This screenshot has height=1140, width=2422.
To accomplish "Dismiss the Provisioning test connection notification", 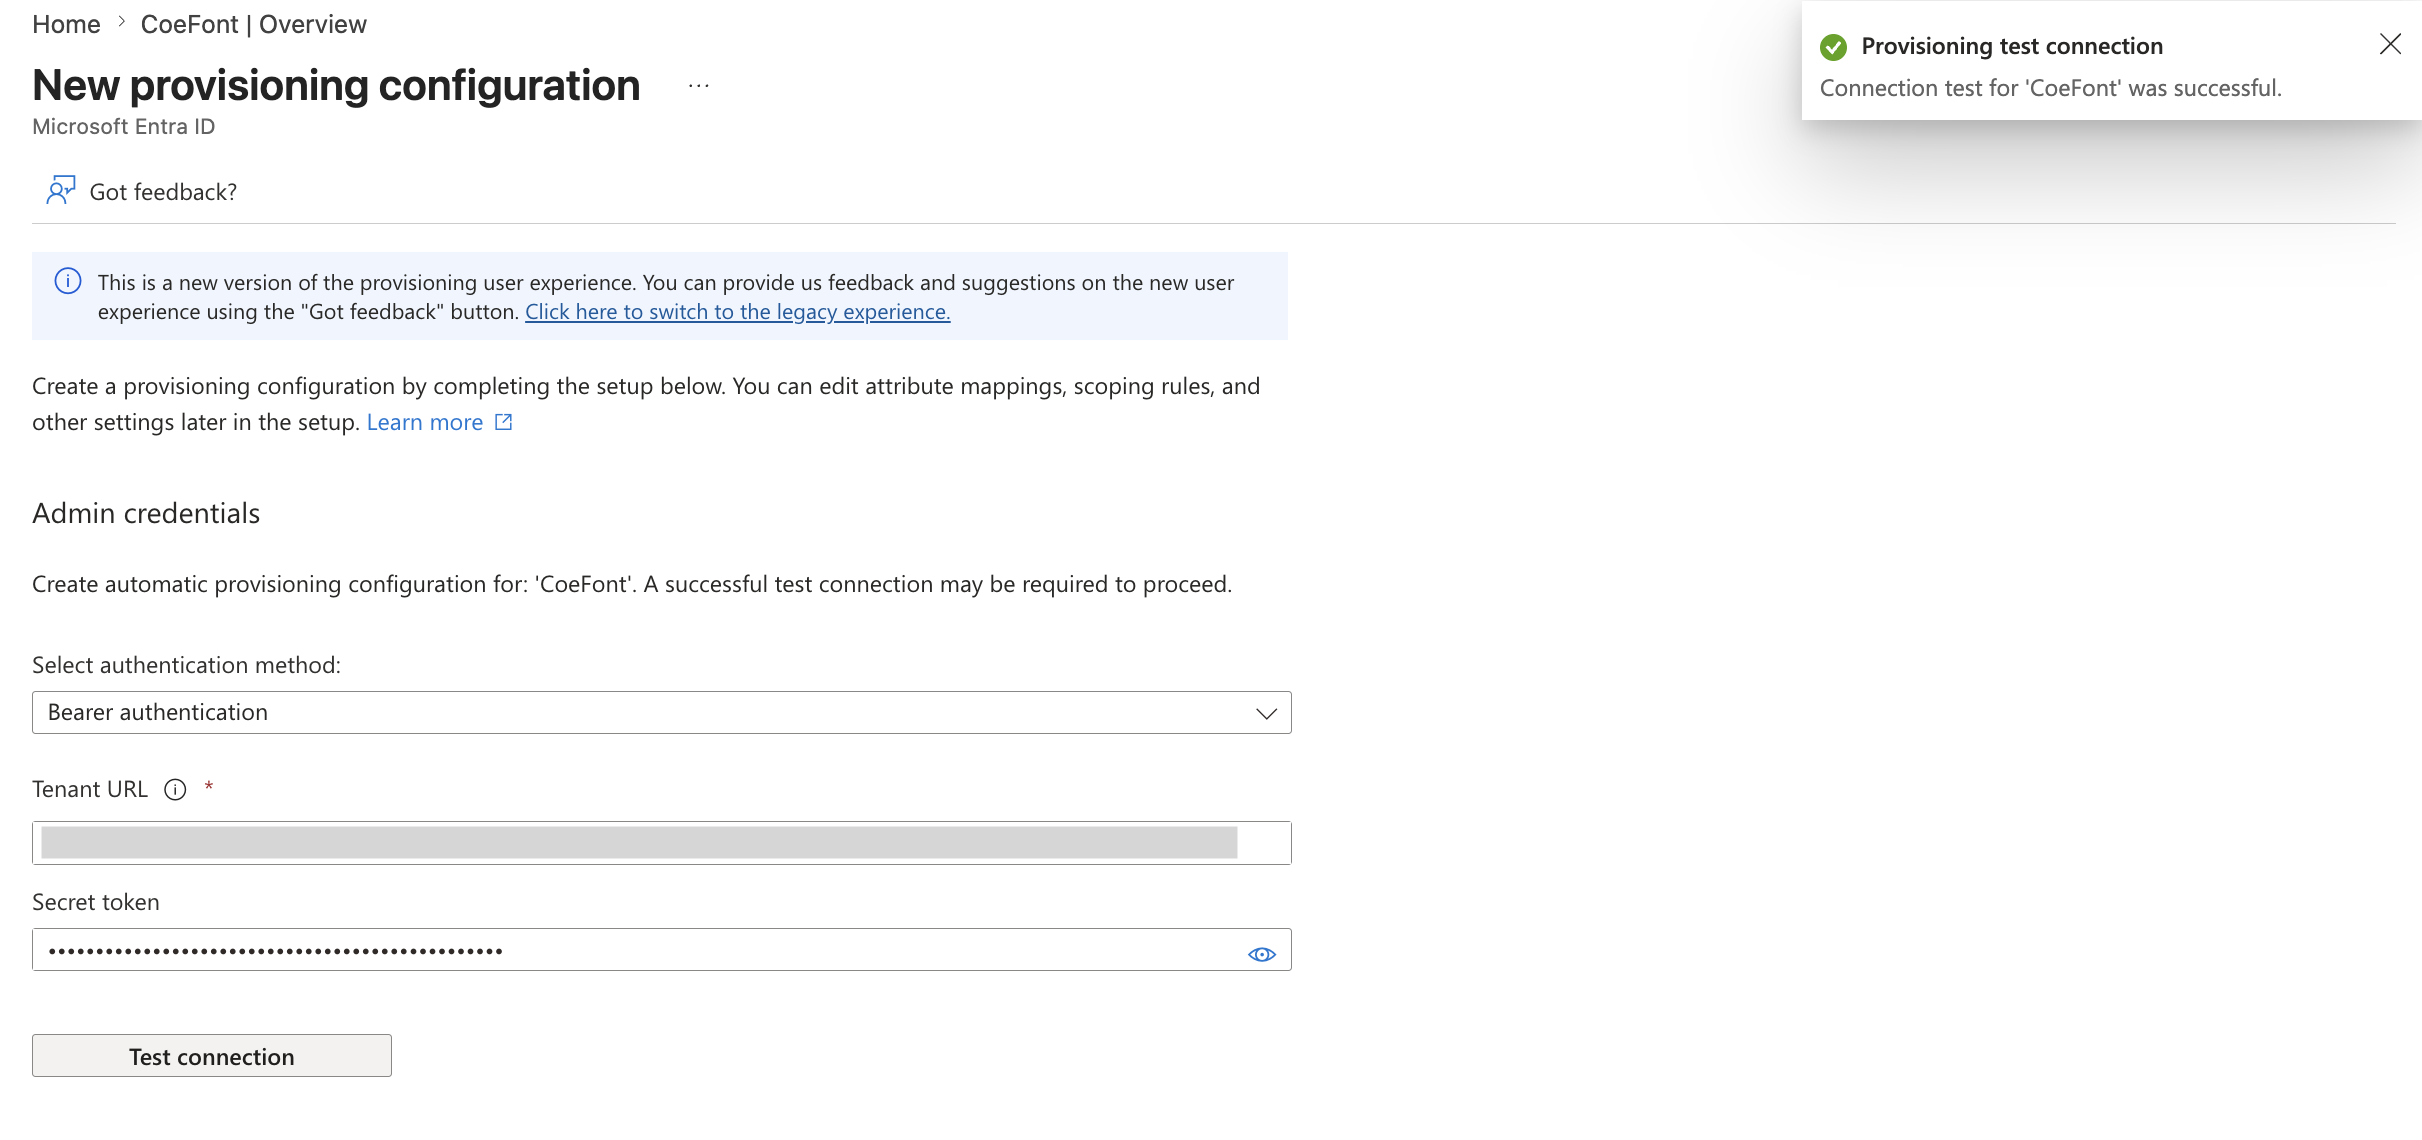I will click(2390, 44).
